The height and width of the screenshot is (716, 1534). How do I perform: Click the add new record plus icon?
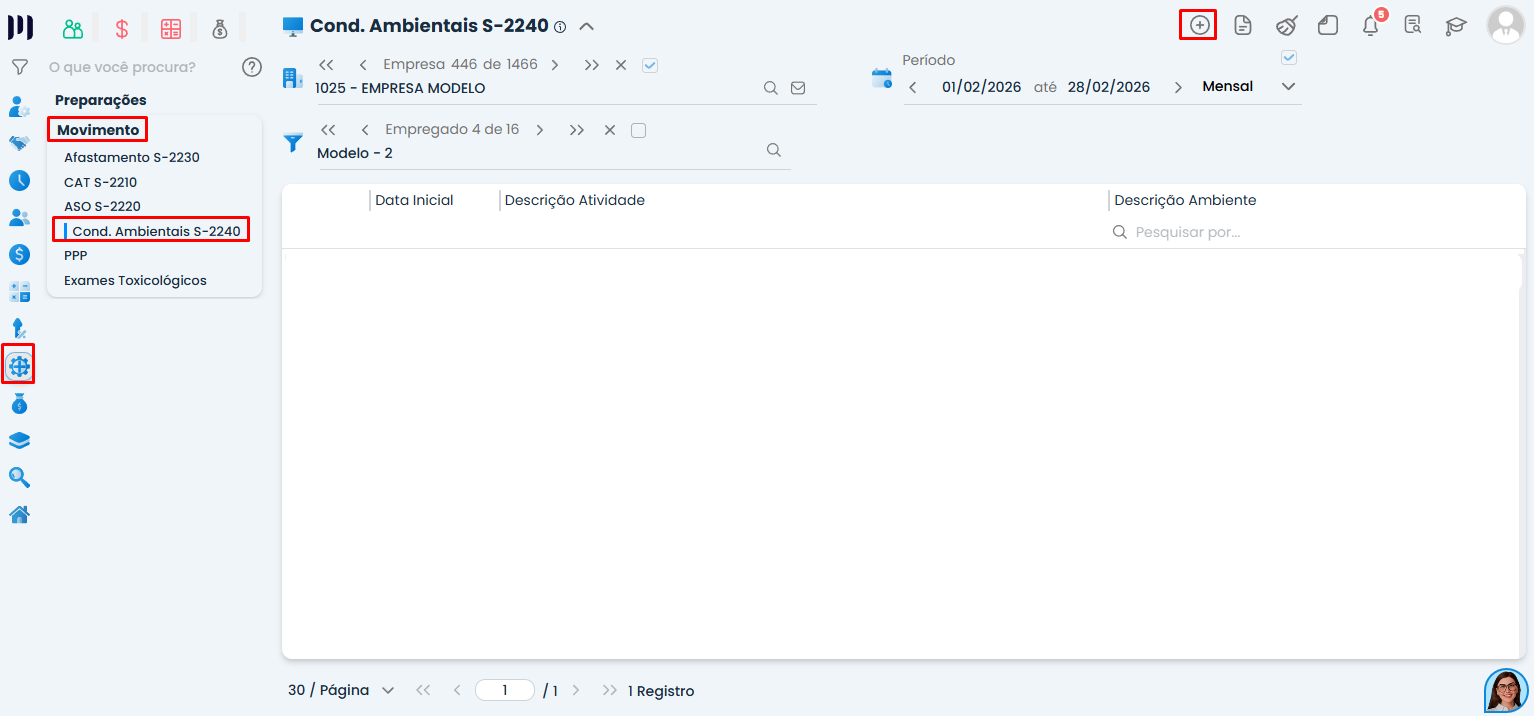(x=1199, y=25)
